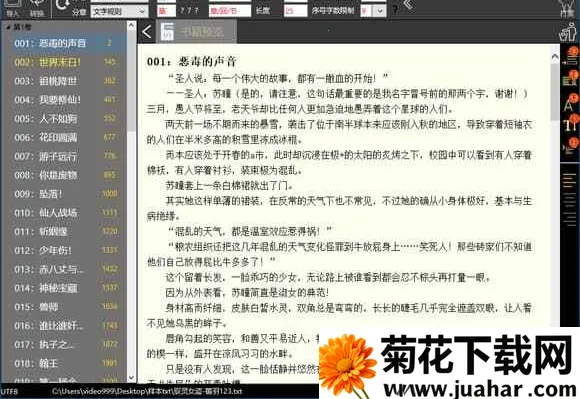Click the text lines layout icon in sidebar
The image size is (580, 399).
coord(570,179)
